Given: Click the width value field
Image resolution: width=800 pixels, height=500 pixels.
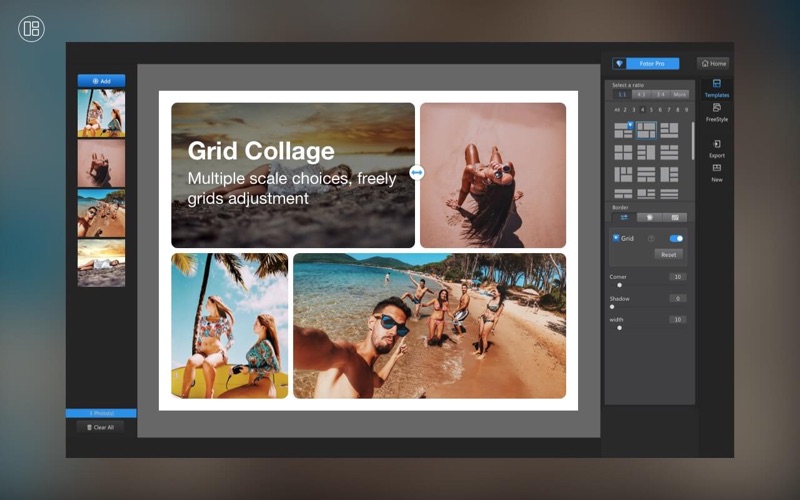Looking at the screenshot, I should pyautogui.click(x=678, y=319).
